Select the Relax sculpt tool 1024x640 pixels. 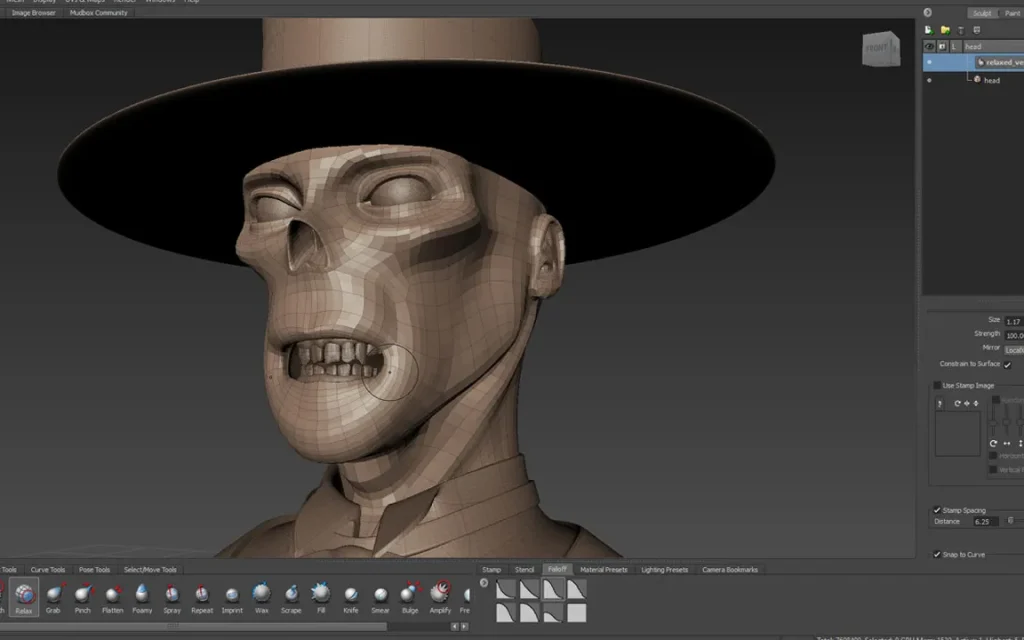(24, 597)
